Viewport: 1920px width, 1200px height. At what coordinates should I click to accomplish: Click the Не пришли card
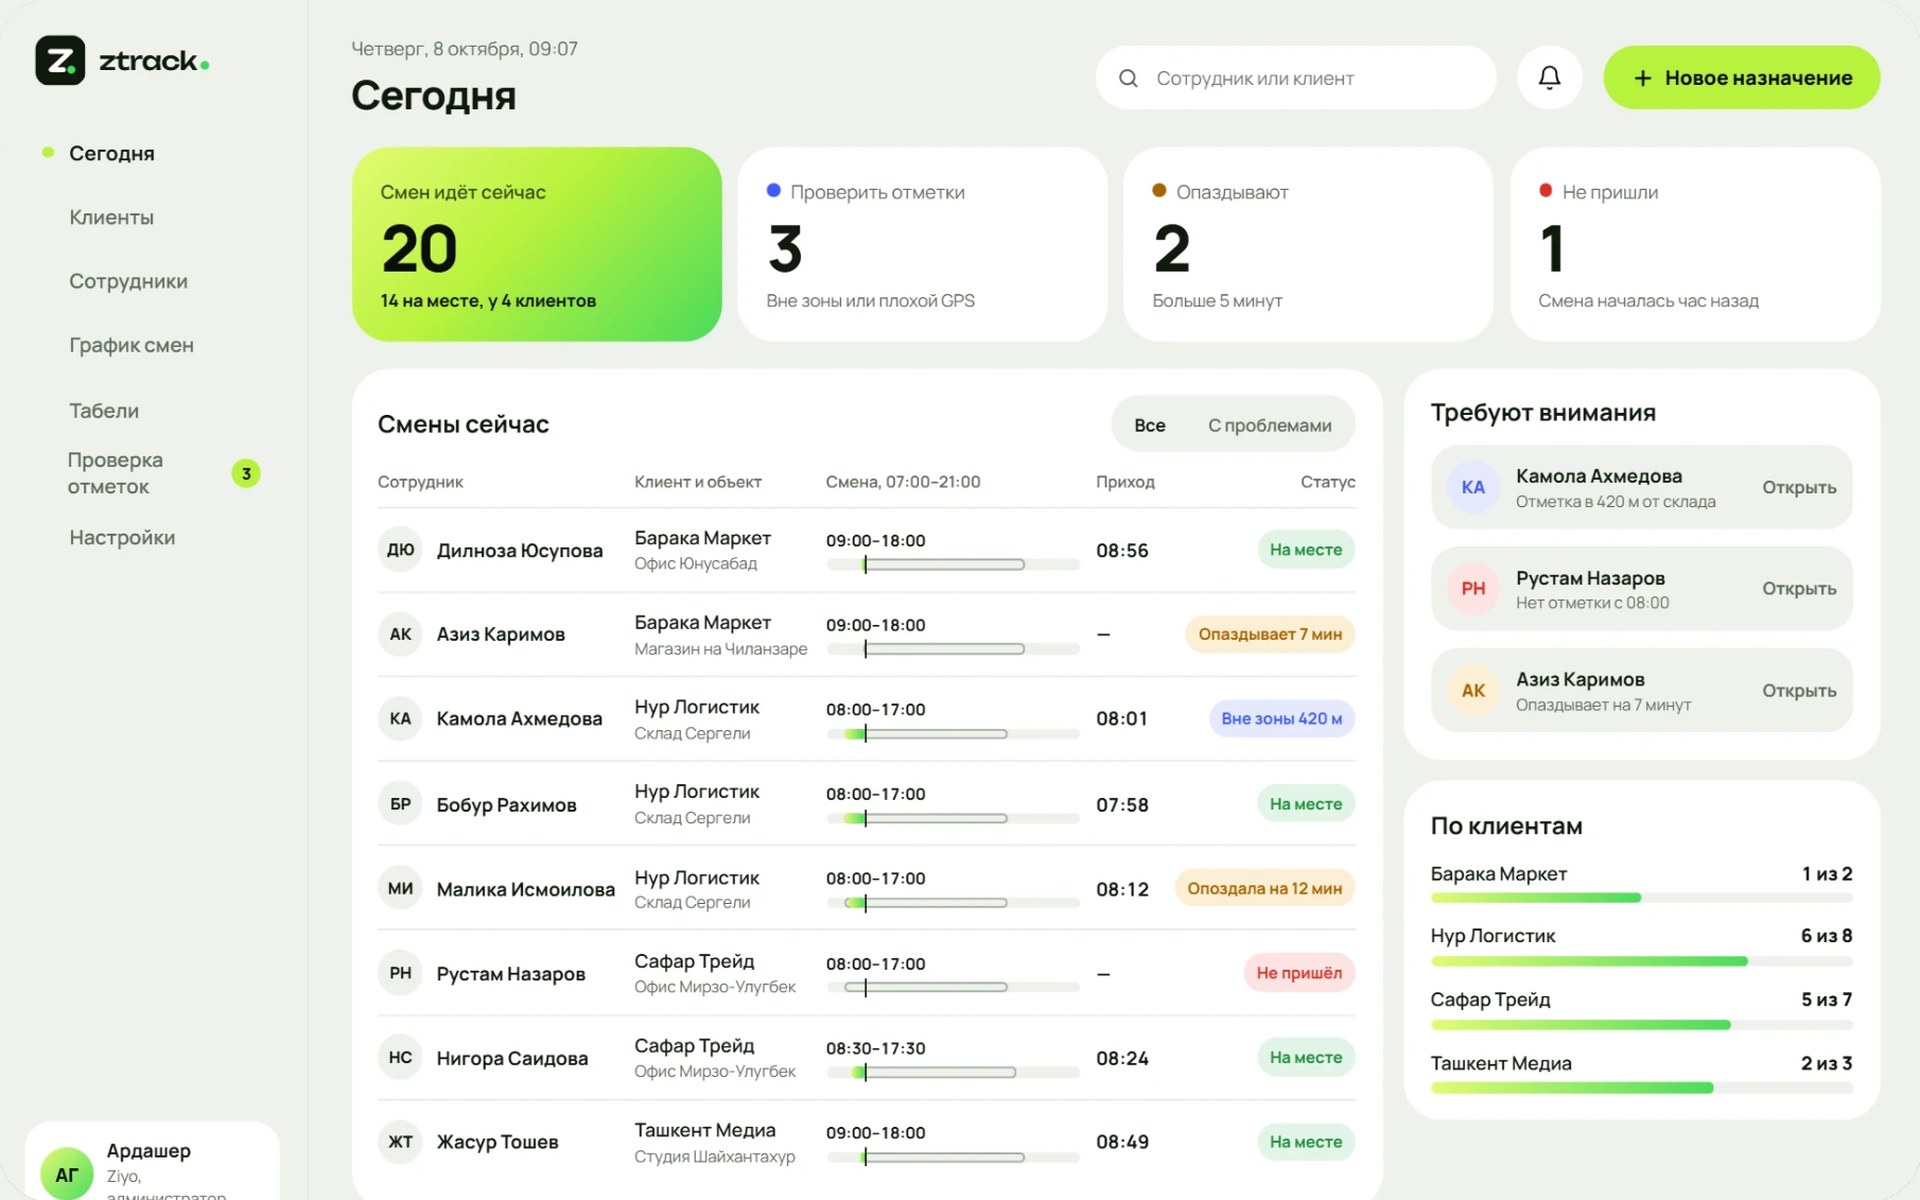[1695, 244]
